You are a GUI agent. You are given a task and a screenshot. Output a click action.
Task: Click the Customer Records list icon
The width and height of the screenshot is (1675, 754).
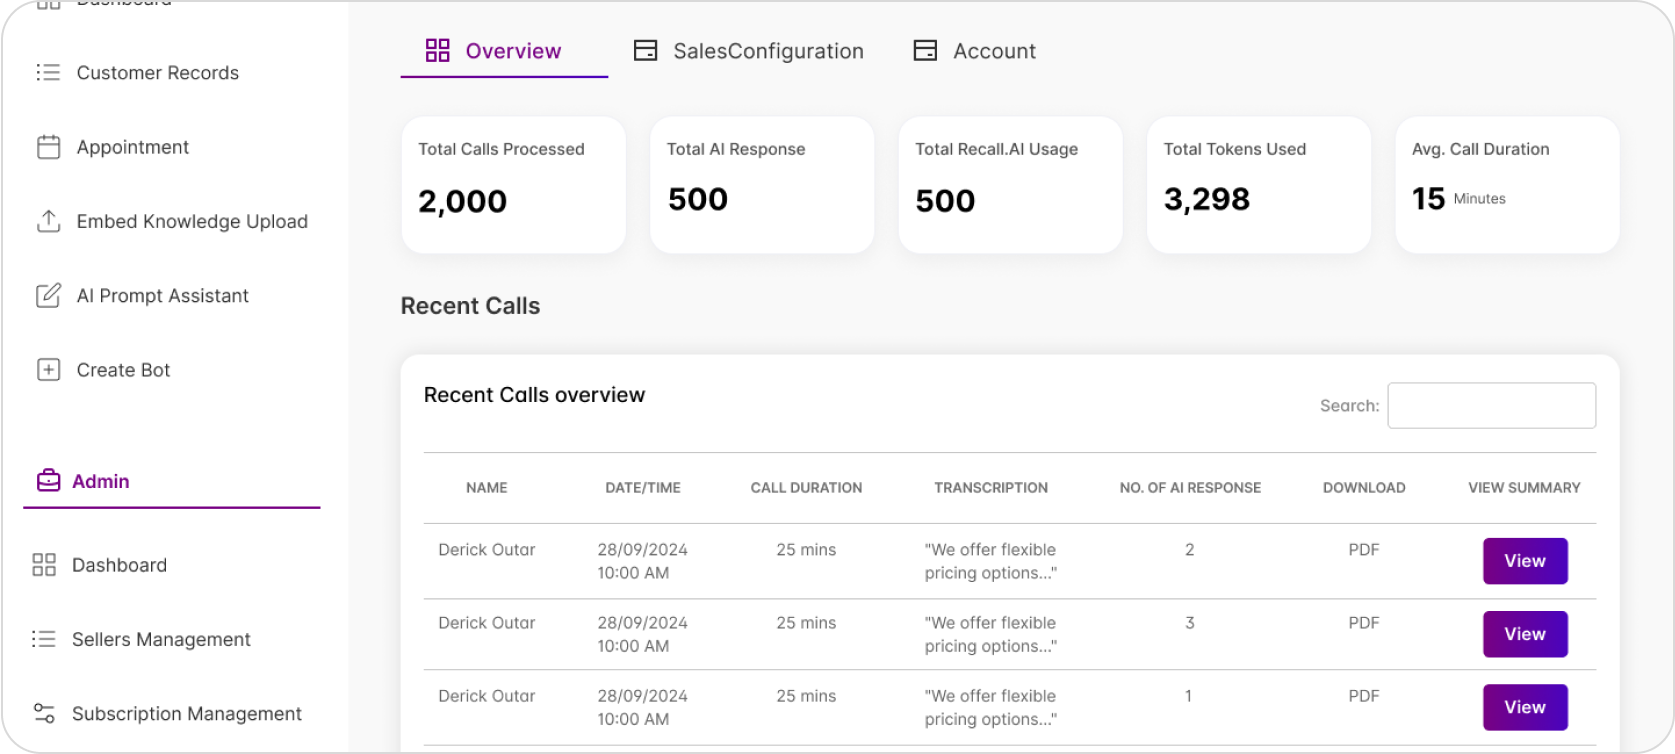(48, 73)
